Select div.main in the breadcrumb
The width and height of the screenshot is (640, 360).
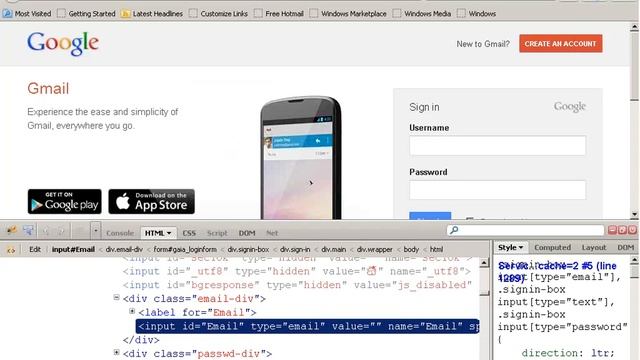point(333,249)
